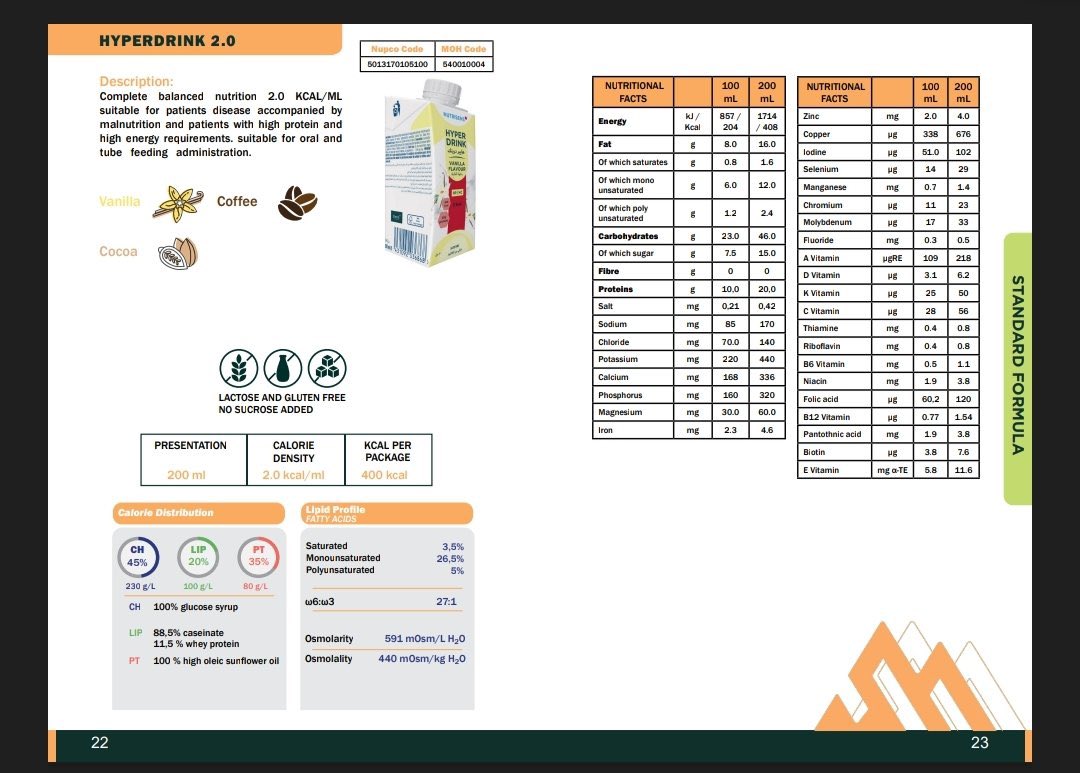Click the lactose free bottle icon

click(283, 368)
